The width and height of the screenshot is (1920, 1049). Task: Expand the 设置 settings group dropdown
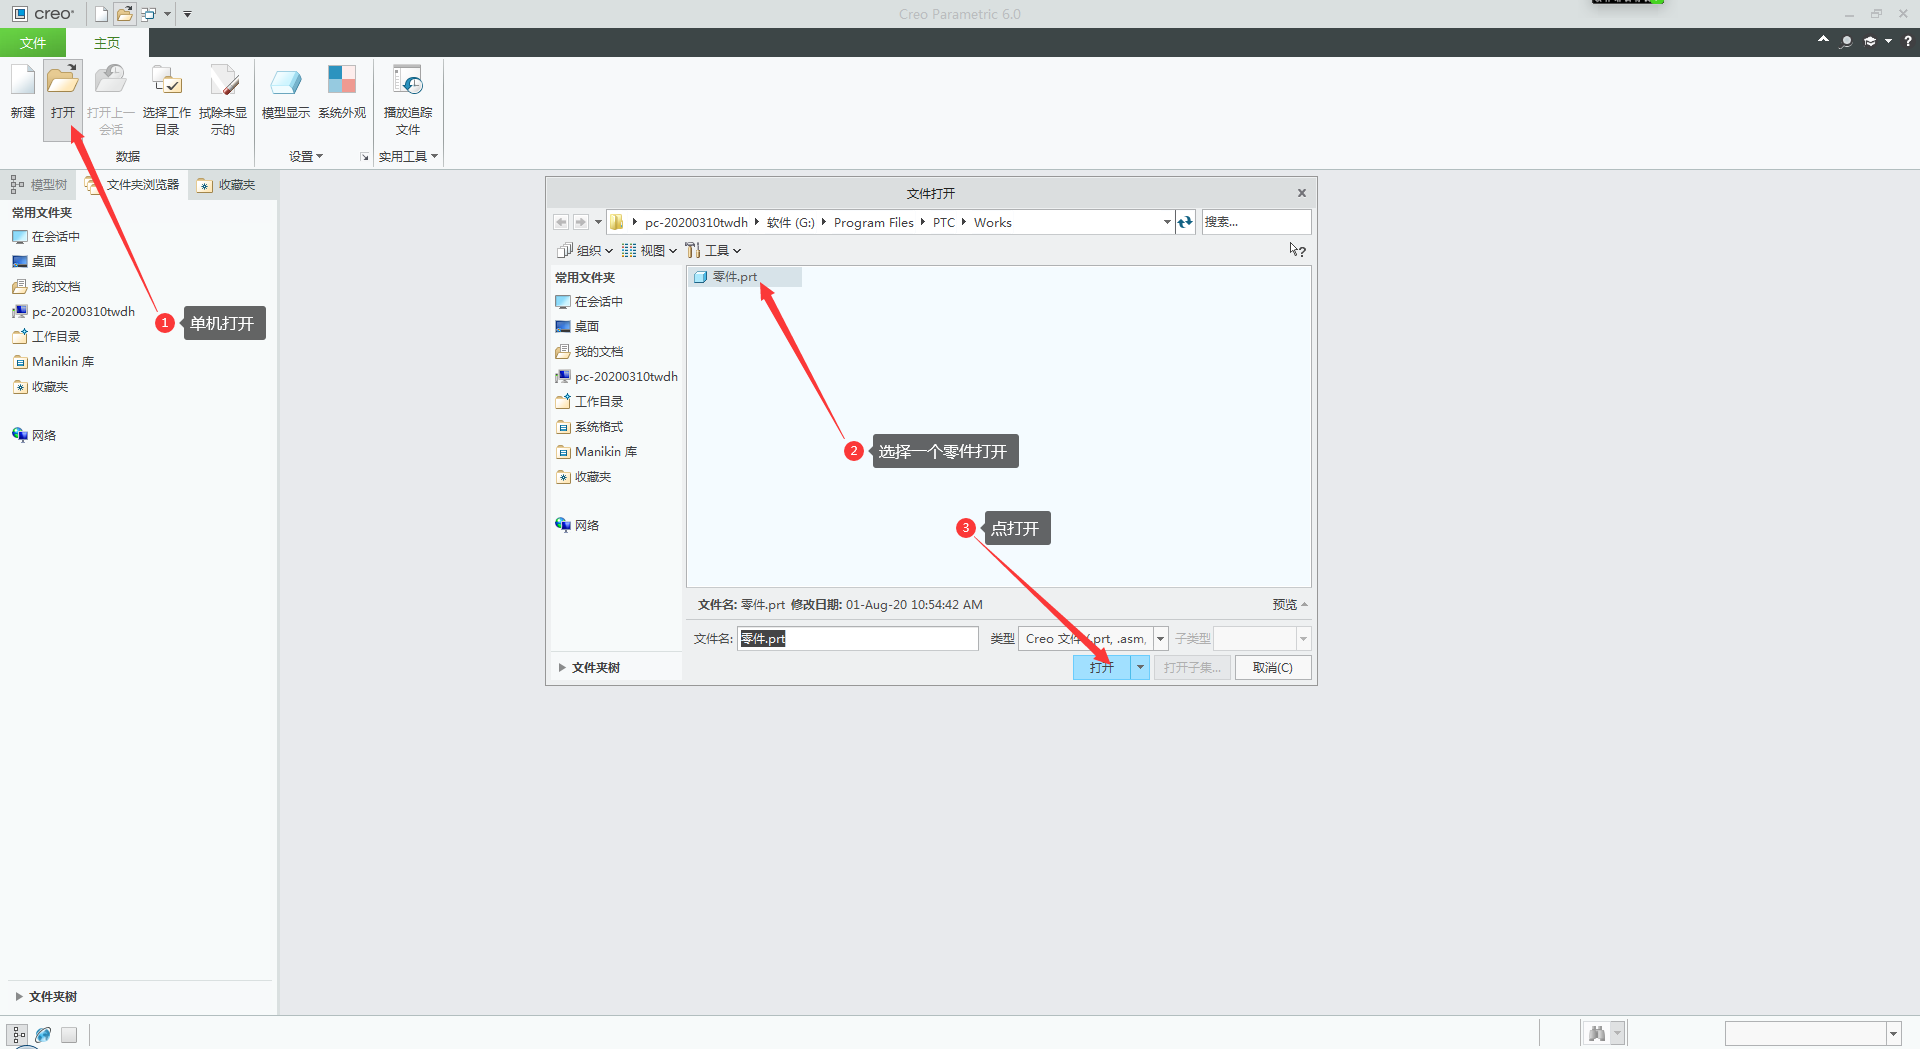click(x=306, y=157)
